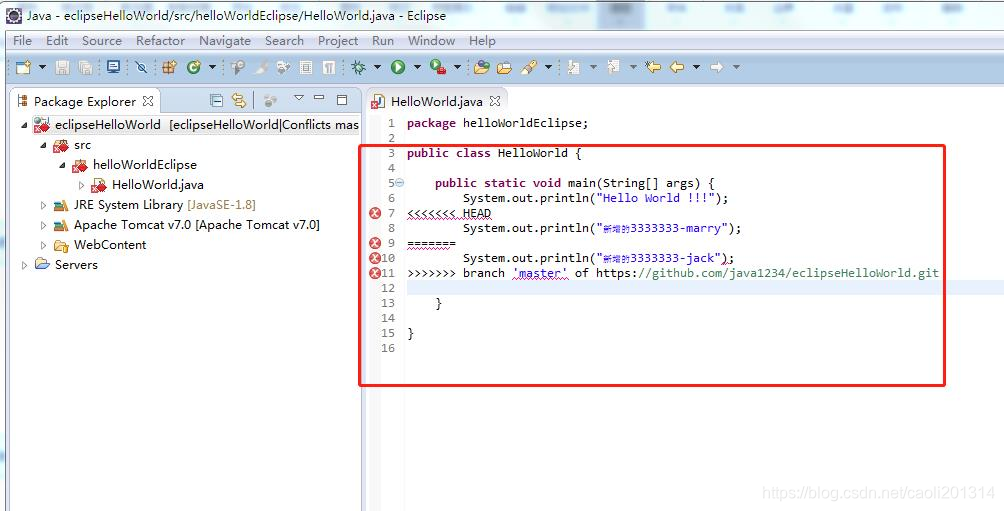Click the New Java Package icon

point(169,67)
